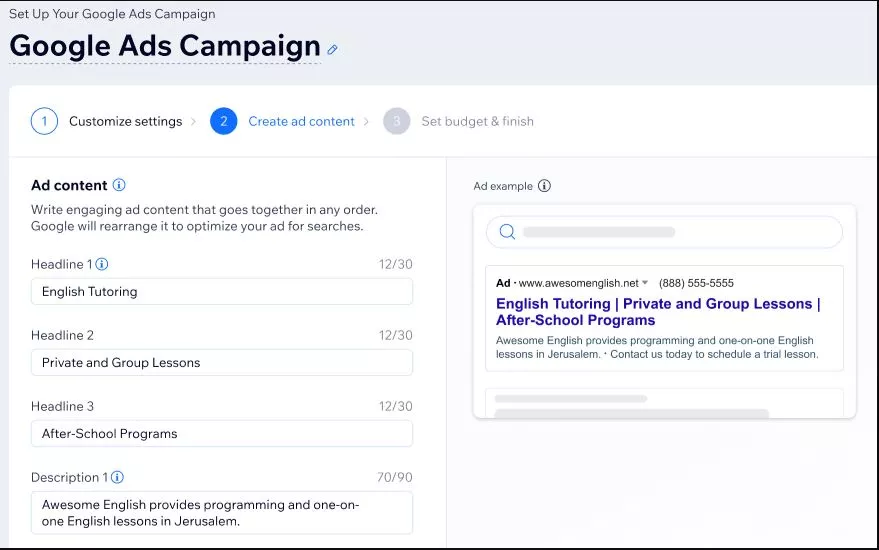Image resolution: width=879 pixels, height=550 pixels.
Task: Click the pencil edit icon beside campaign title
Action: [x=332, y=50]
